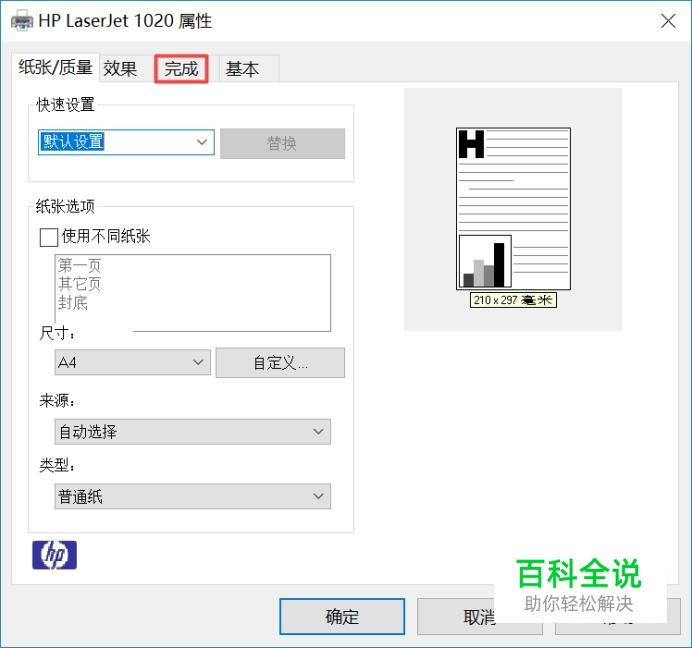Click the 取消 button
The width and height of the screenshot is (692, 648).
pos(479,616)
